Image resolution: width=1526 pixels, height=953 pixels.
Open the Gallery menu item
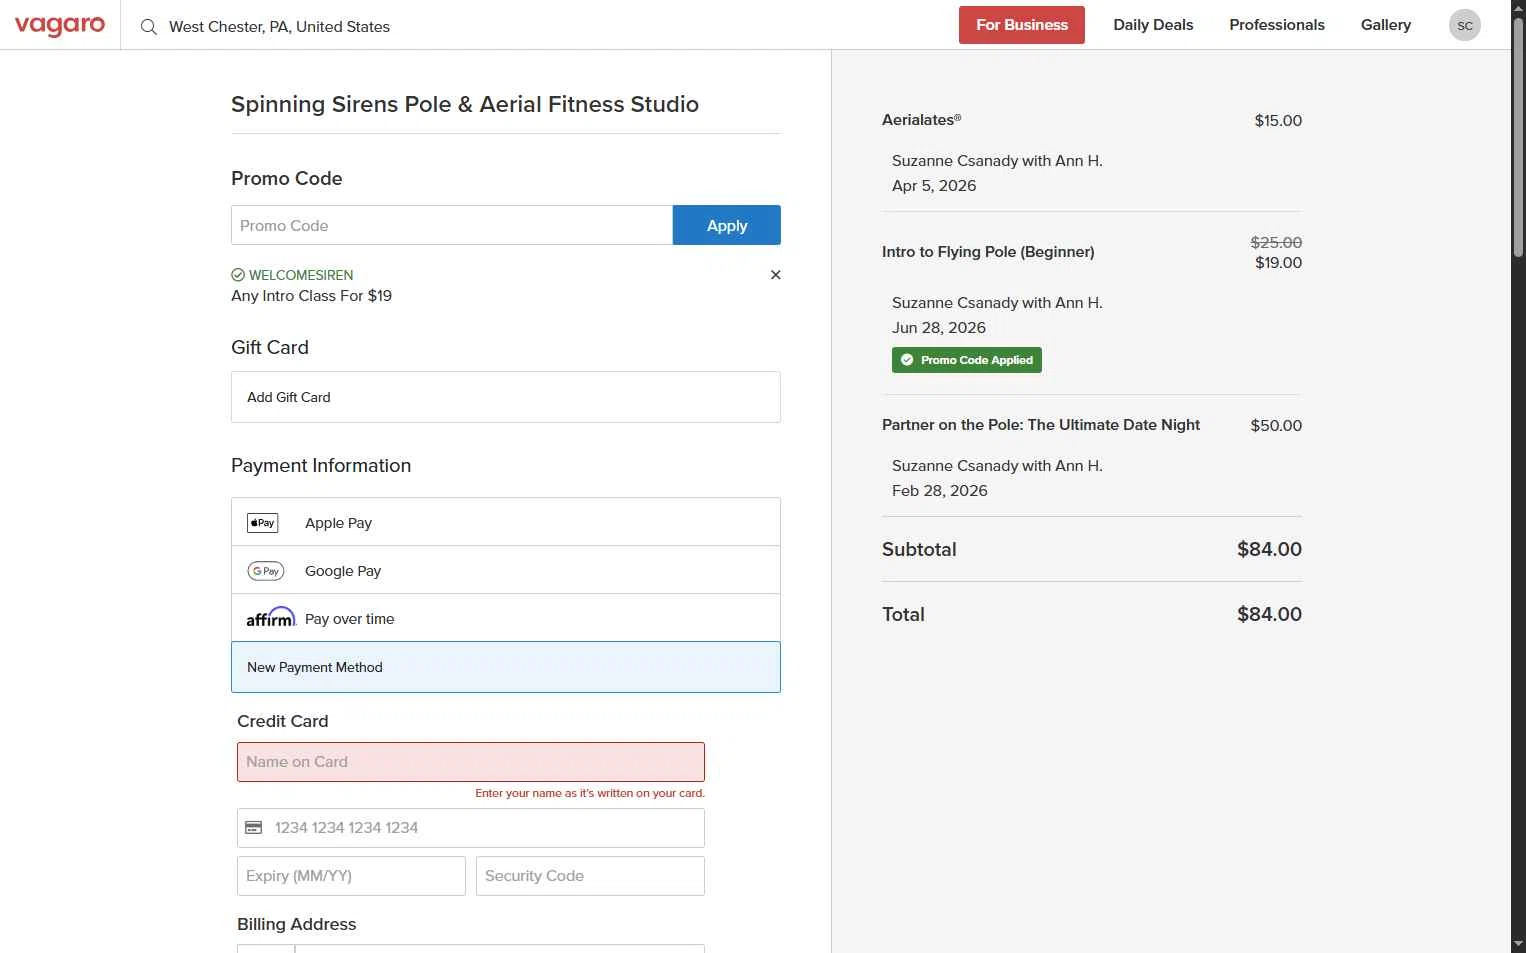coord(1386,25)
